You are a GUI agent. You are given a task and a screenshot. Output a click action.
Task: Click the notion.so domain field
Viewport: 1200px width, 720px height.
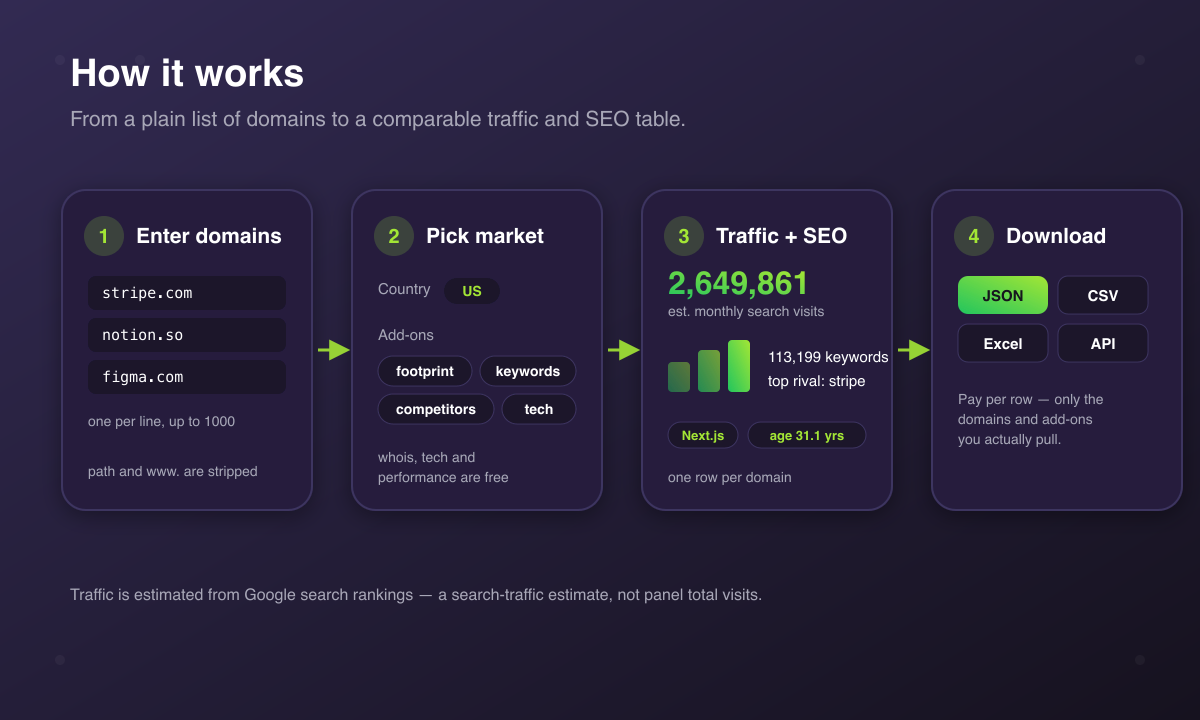click(187, 335)
